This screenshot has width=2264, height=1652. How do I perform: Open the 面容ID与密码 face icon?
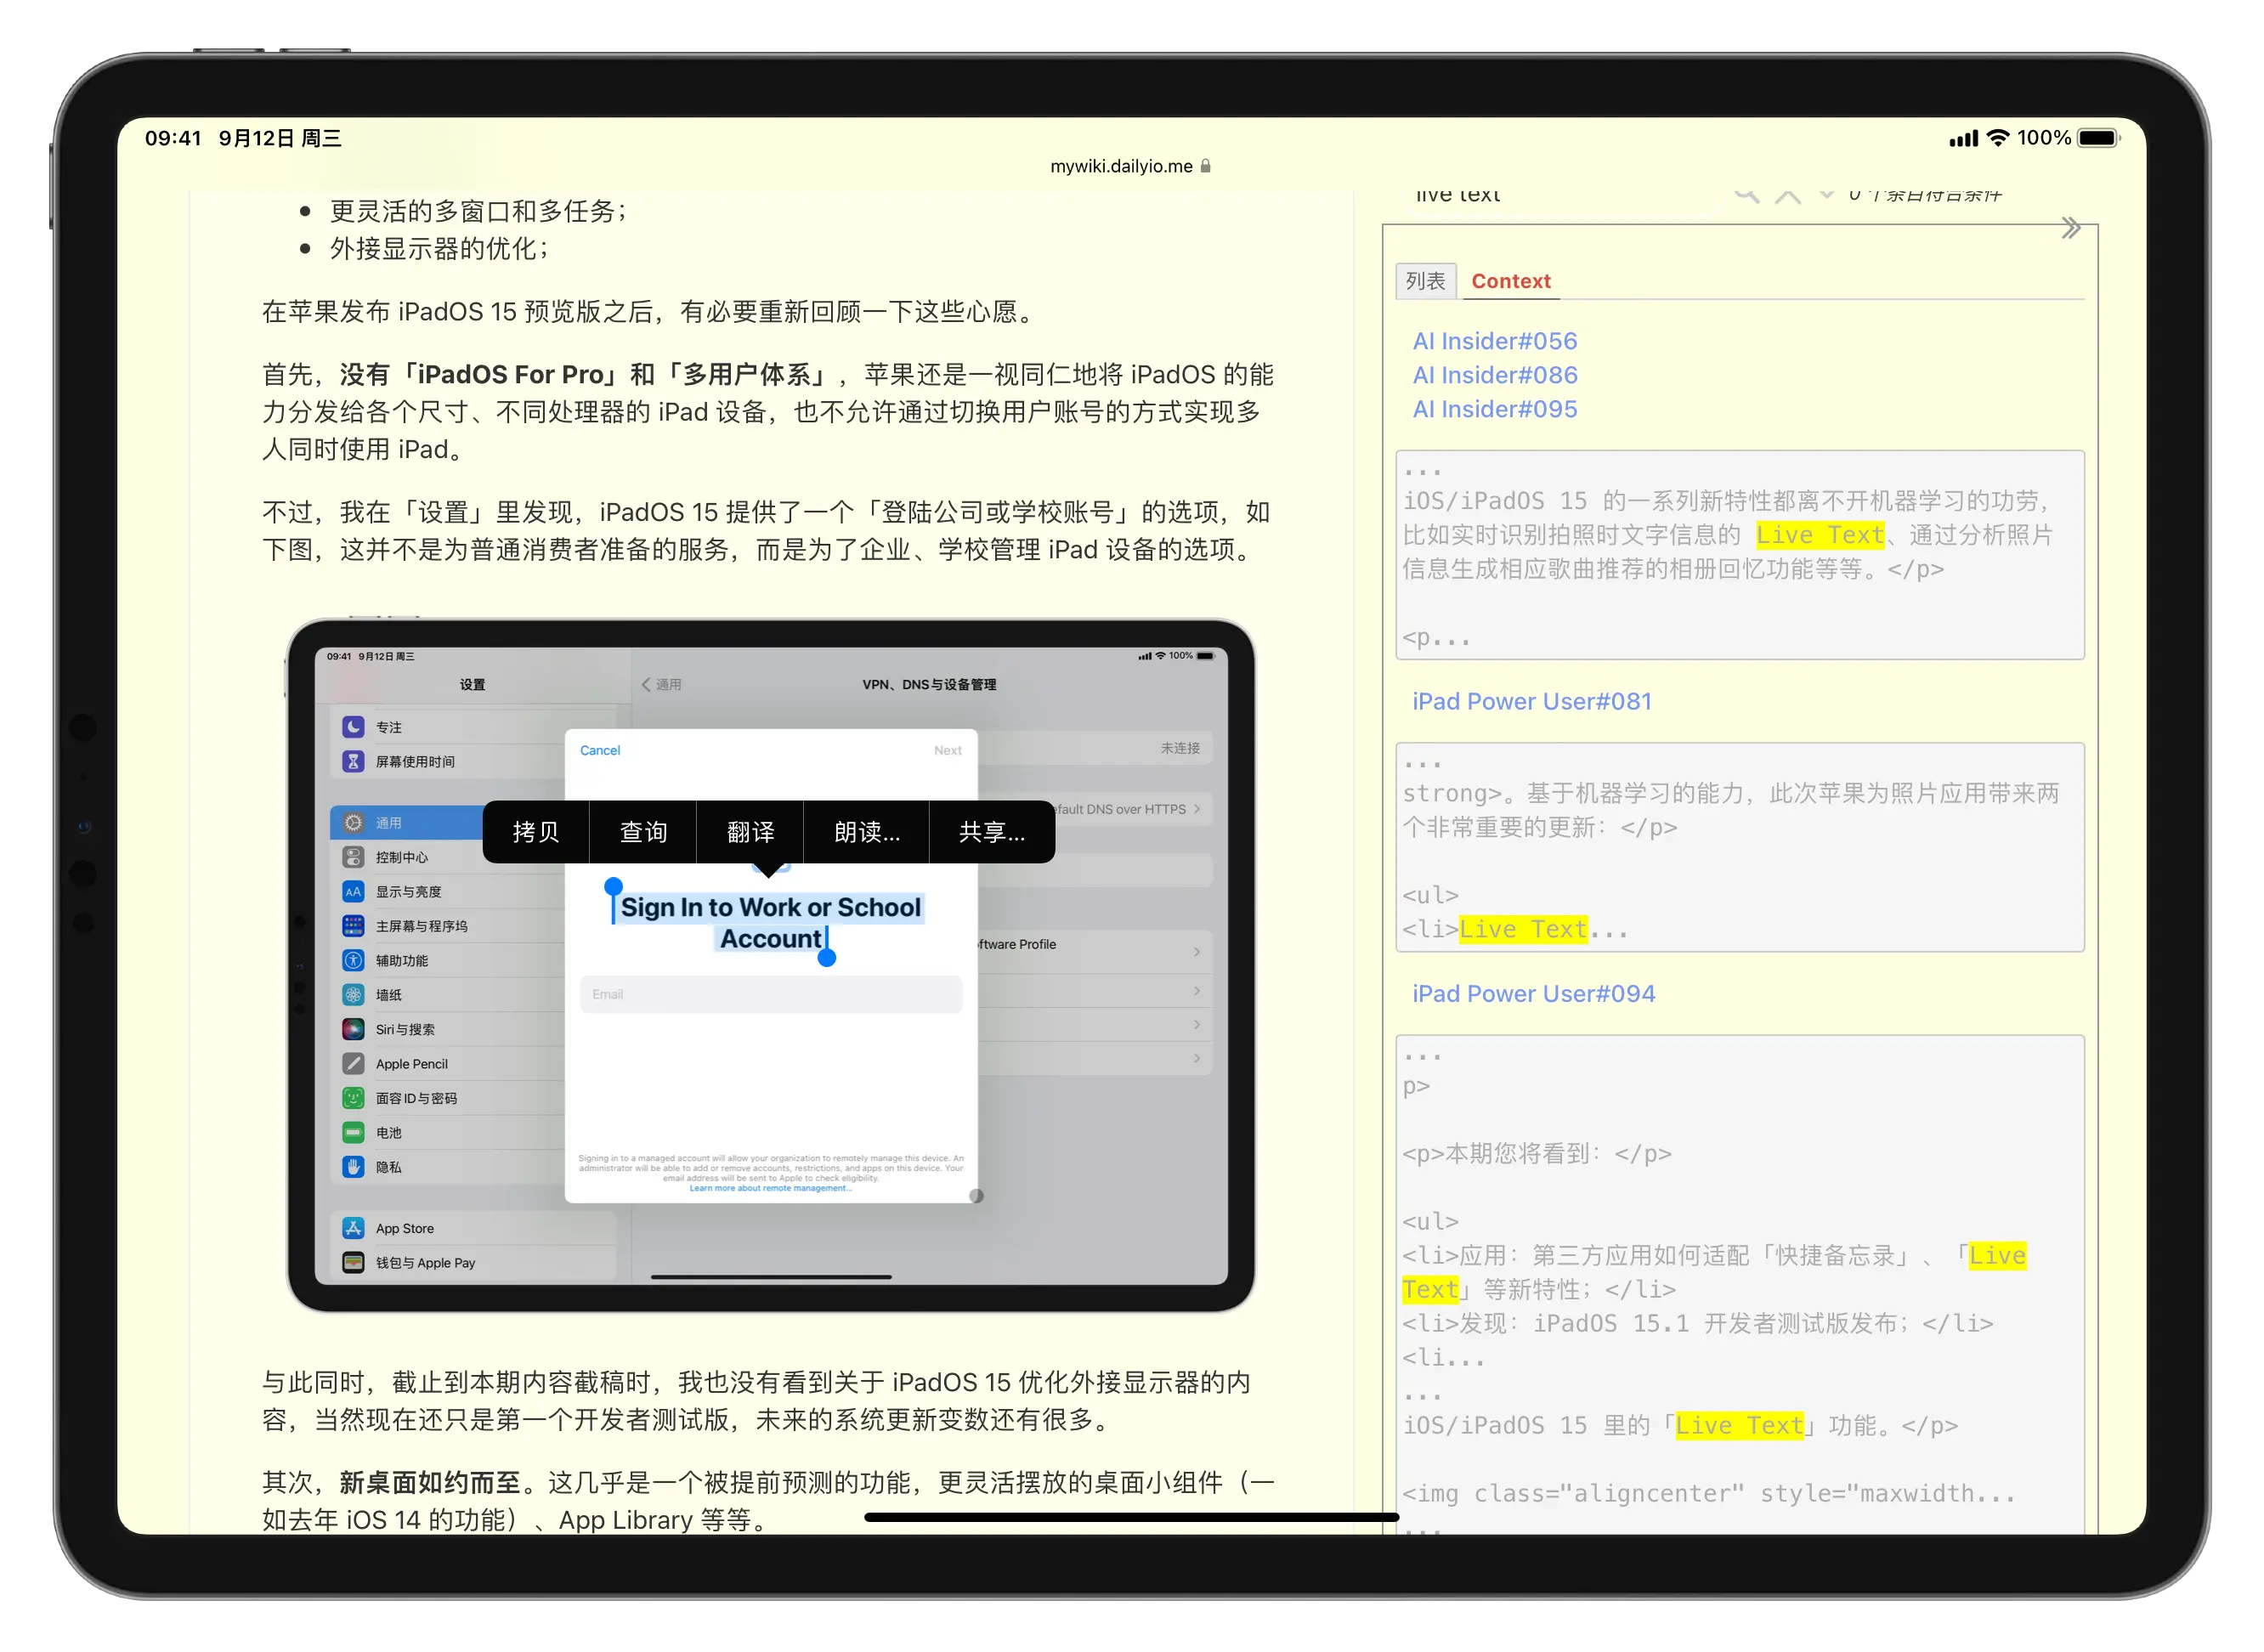pyautogui.click(x=353, y=1098)
